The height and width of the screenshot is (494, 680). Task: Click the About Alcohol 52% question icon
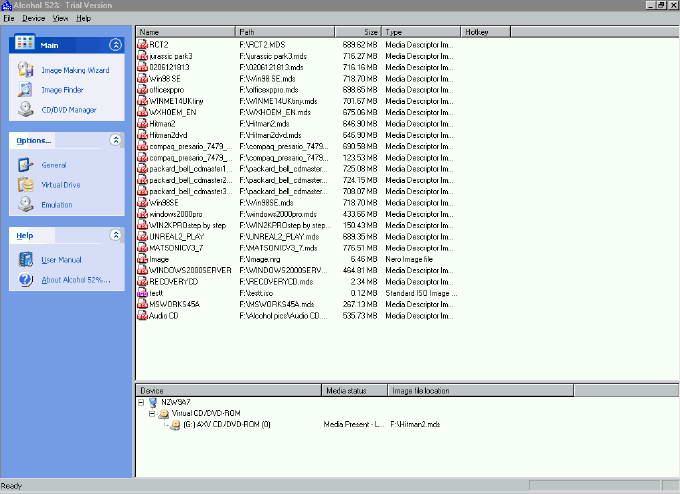[x=26, y=279]
